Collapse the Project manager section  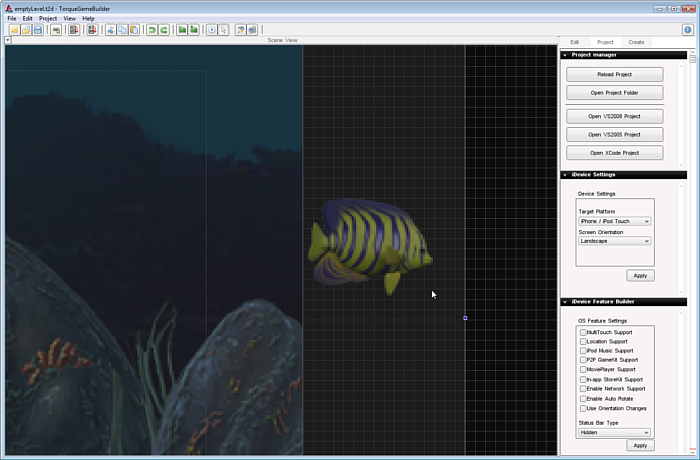point(565,55)
